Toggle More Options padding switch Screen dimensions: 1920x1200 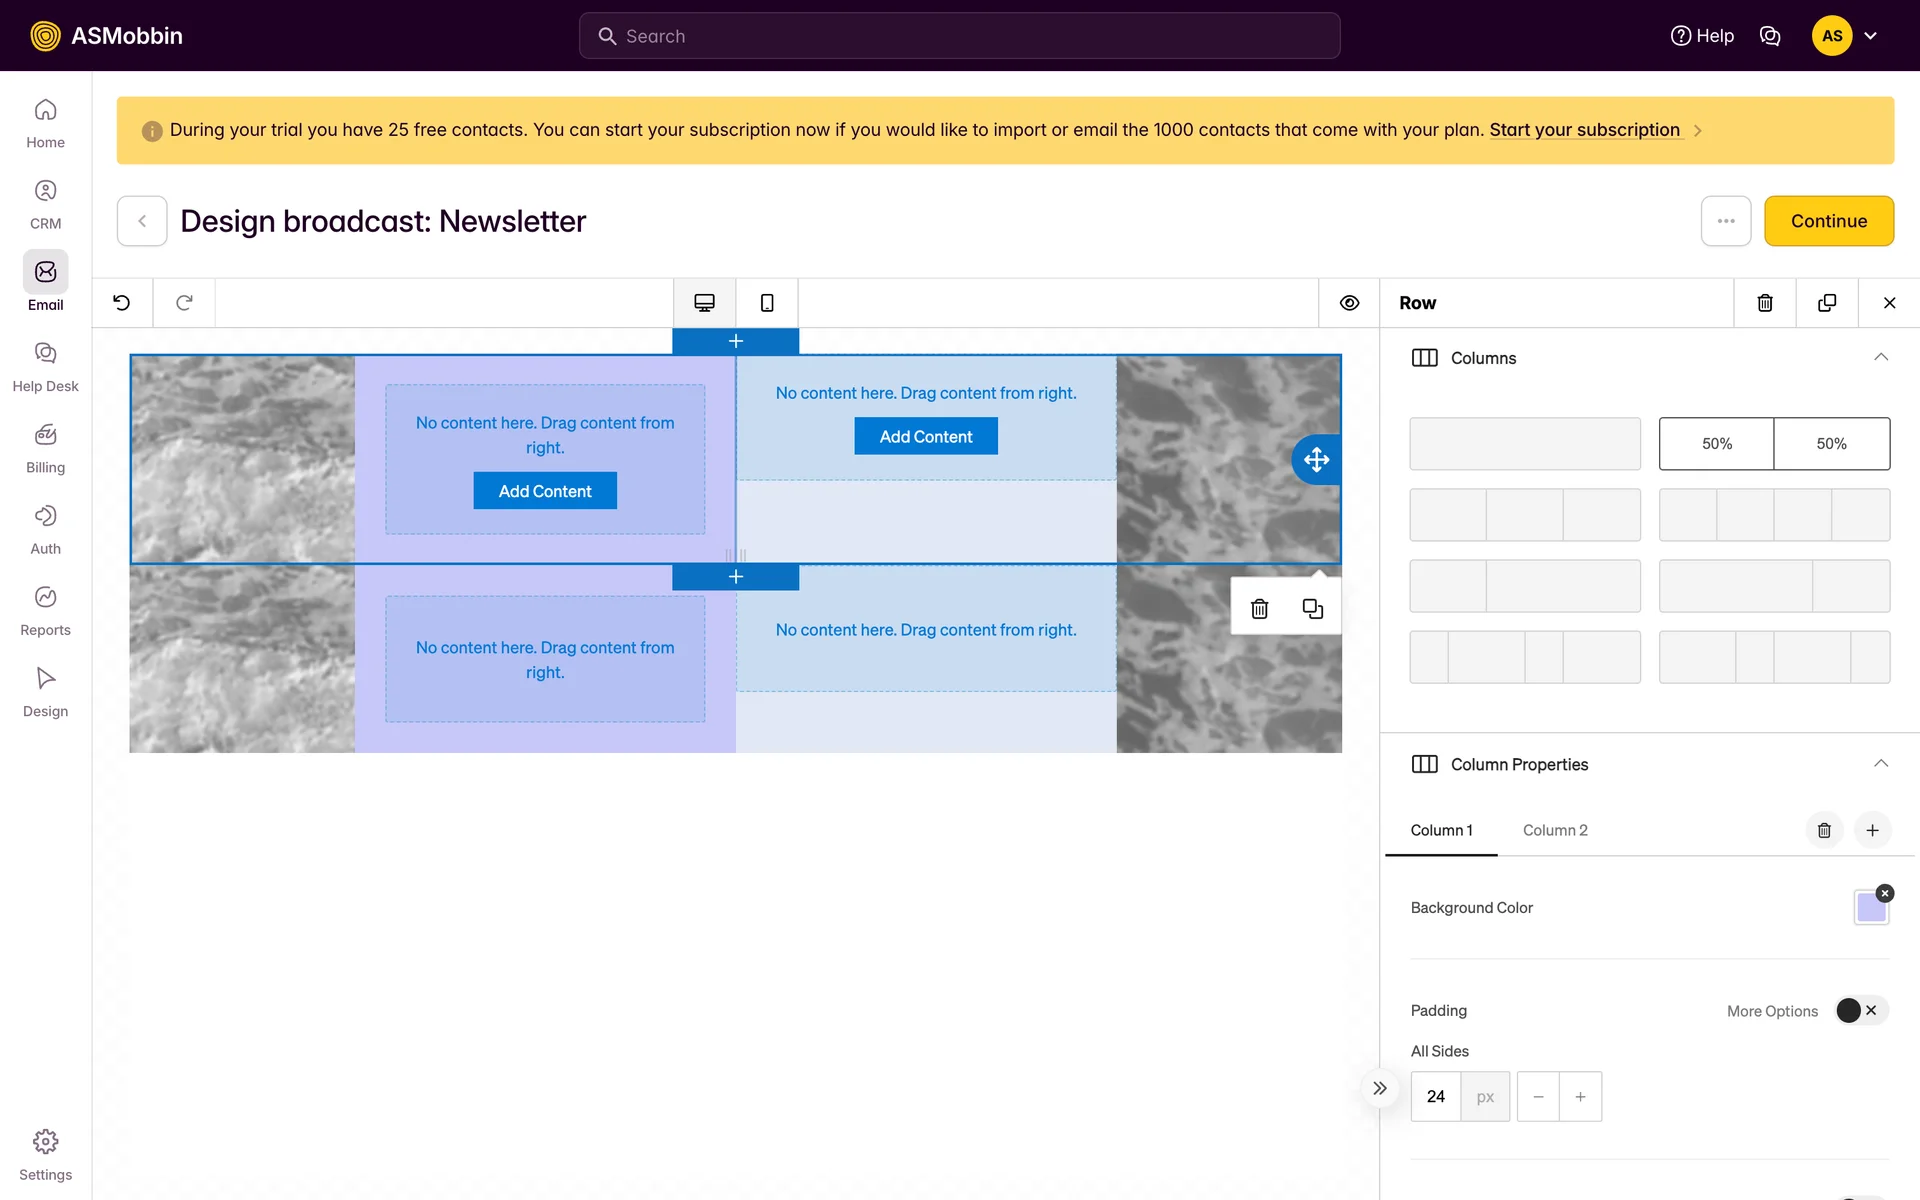coord(1860,1011)
